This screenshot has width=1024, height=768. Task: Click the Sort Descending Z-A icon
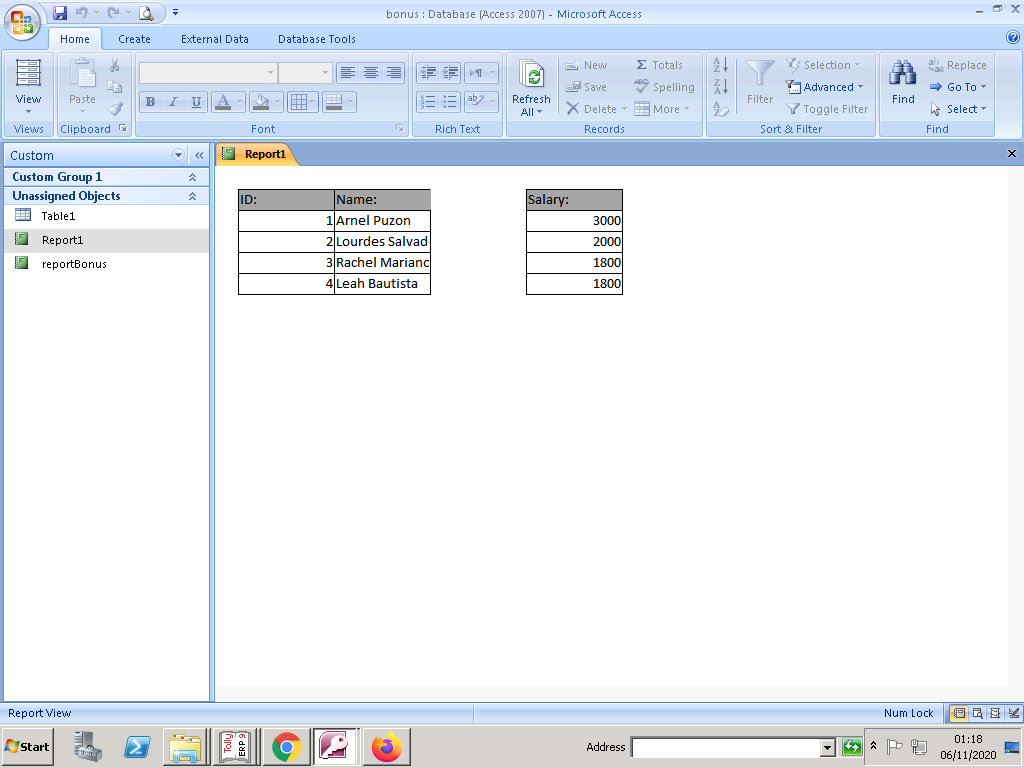(x=721, y=86)
